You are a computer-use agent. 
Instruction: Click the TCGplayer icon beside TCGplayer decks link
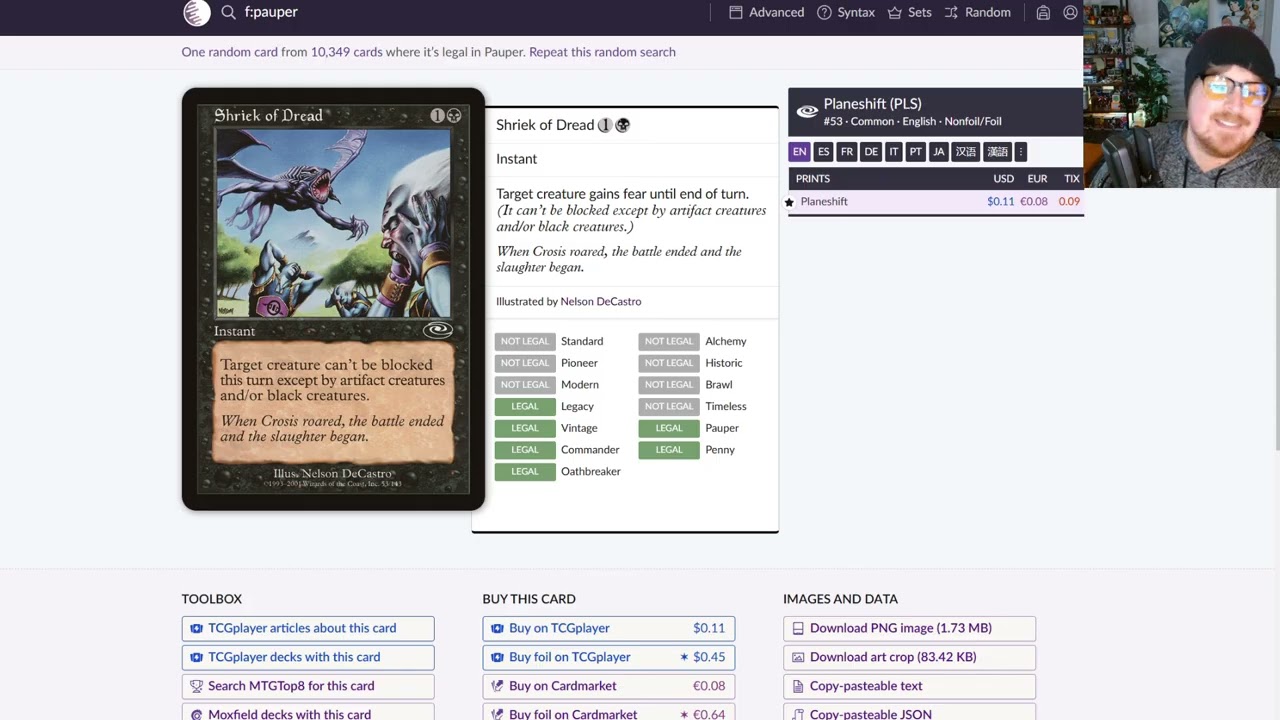tap(197, 657)
